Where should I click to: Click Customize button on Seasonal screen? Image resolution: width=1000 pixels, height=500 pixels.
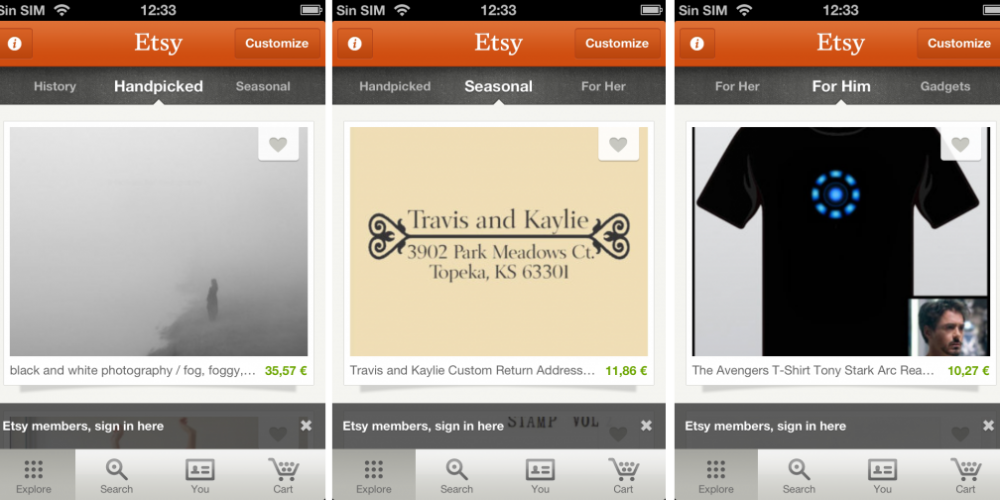point(617,43)
